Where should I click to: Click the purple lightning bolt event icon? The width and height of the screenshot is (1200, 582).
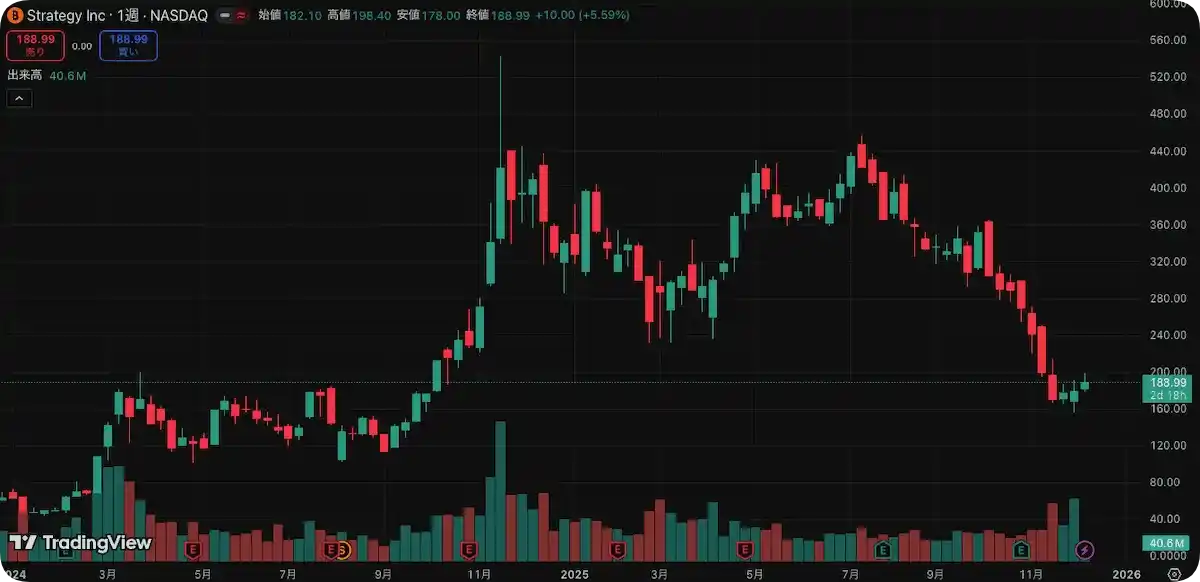[1084, 549]
